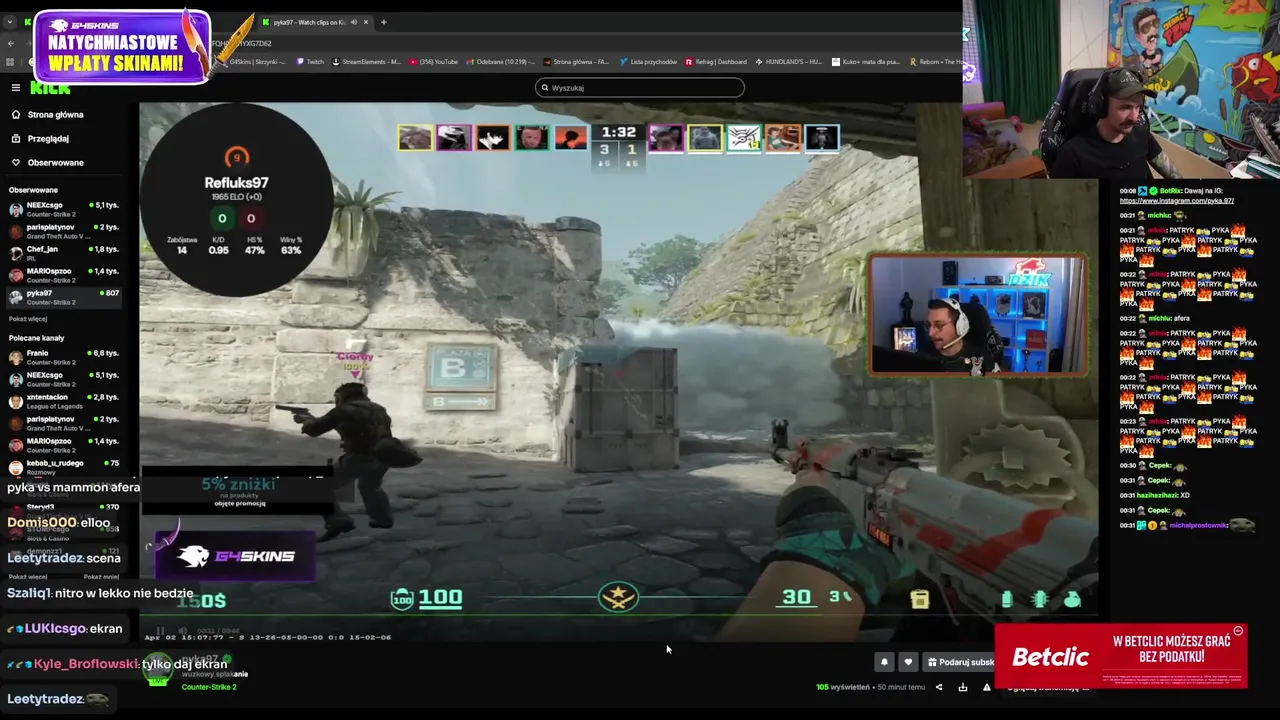Screen dimensions: 1280x720
Task: Open Franio recommended channel
Action: click(65, 357)
